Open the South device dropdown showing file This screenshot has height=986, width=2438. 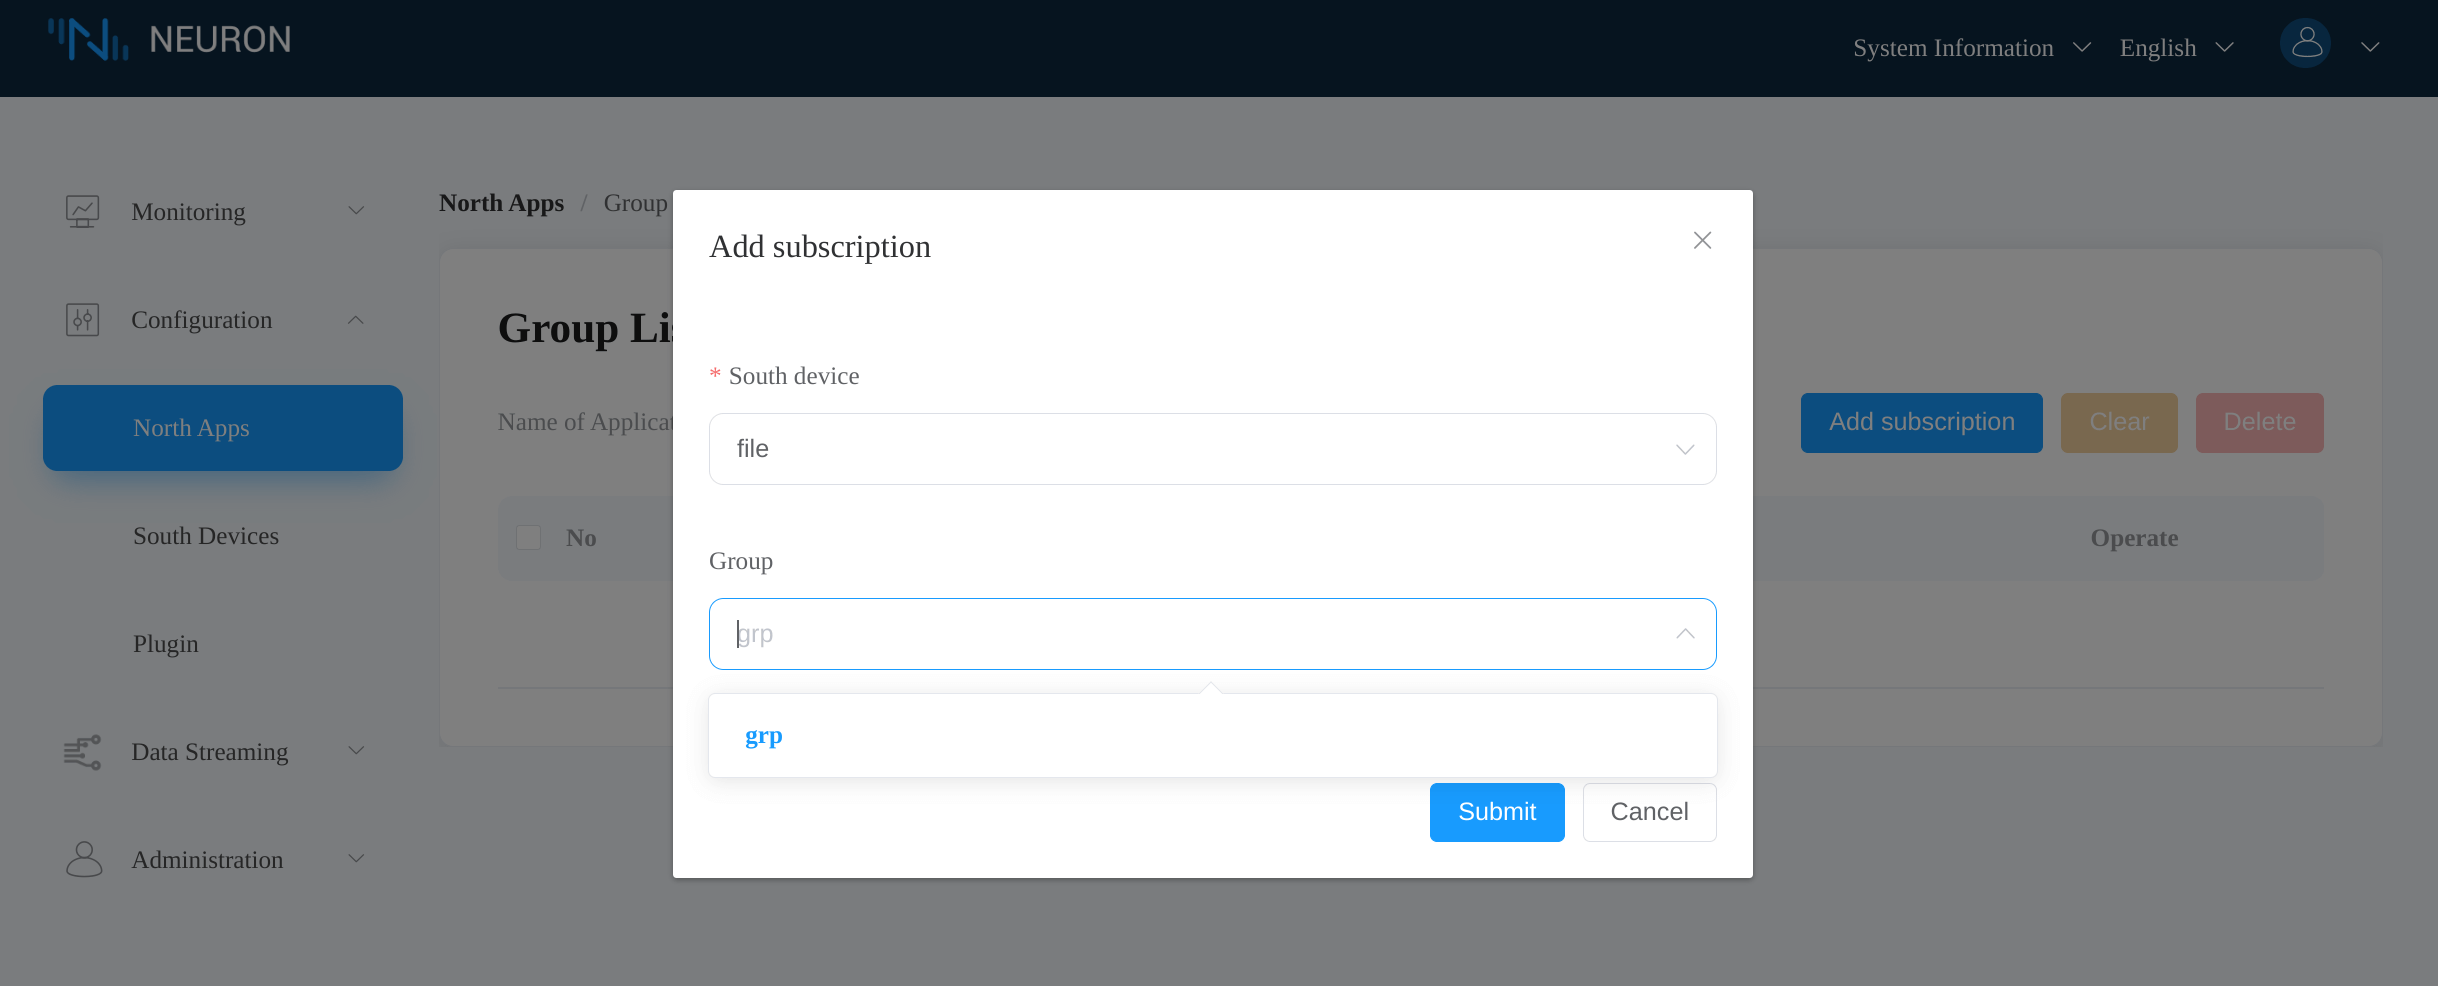pos(1210,448)
